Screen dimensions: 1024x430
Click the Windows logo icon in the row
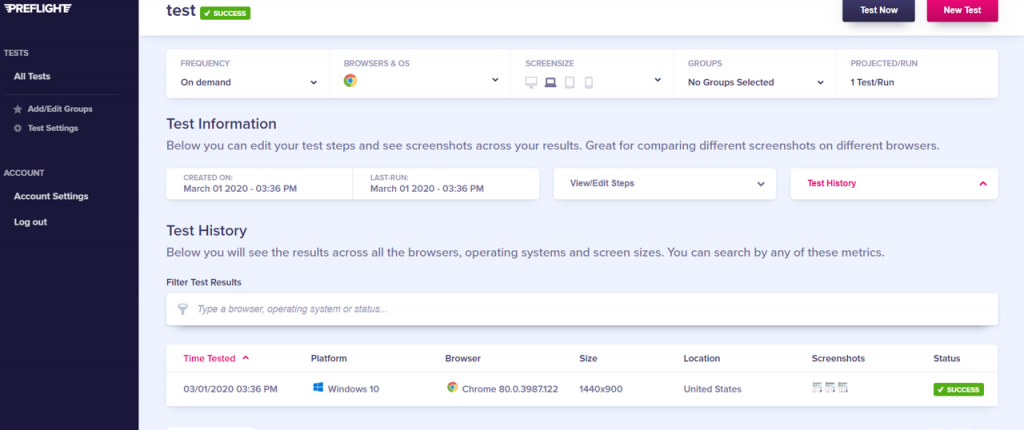pyautogui.click(x=318, y=388)
